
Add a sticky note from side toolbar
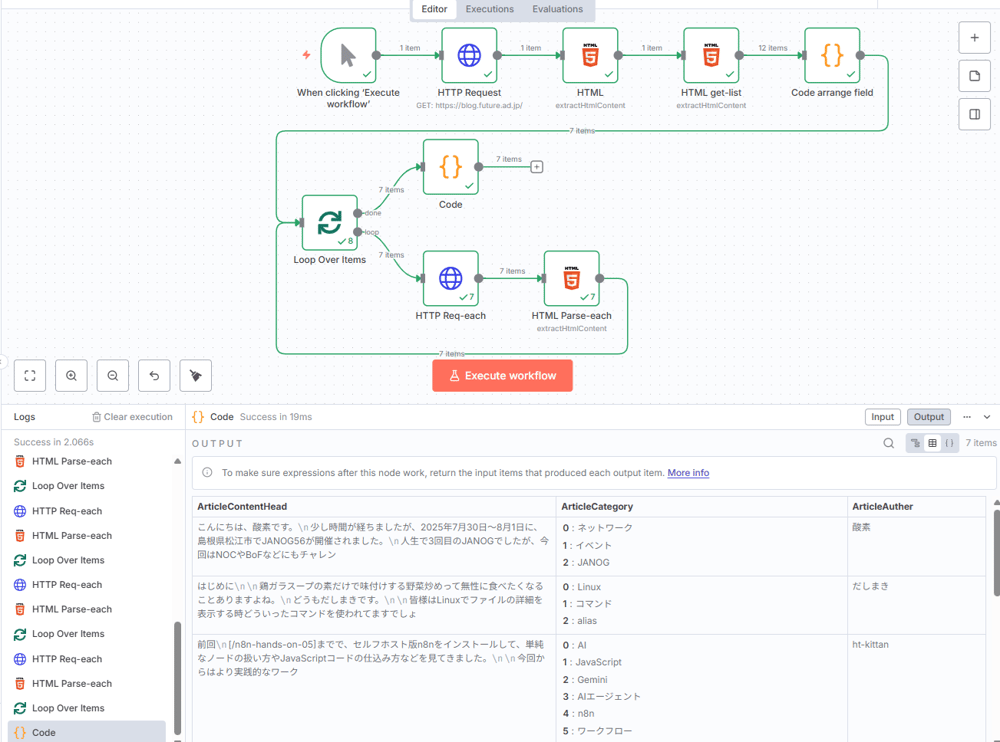[x=975, y=77]
